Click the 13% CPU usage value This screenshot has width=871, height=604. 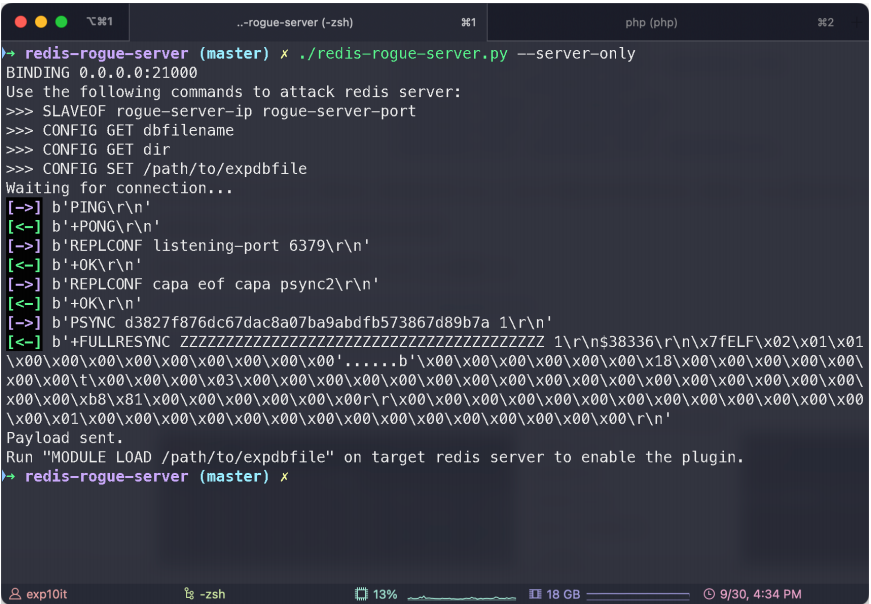385,594
